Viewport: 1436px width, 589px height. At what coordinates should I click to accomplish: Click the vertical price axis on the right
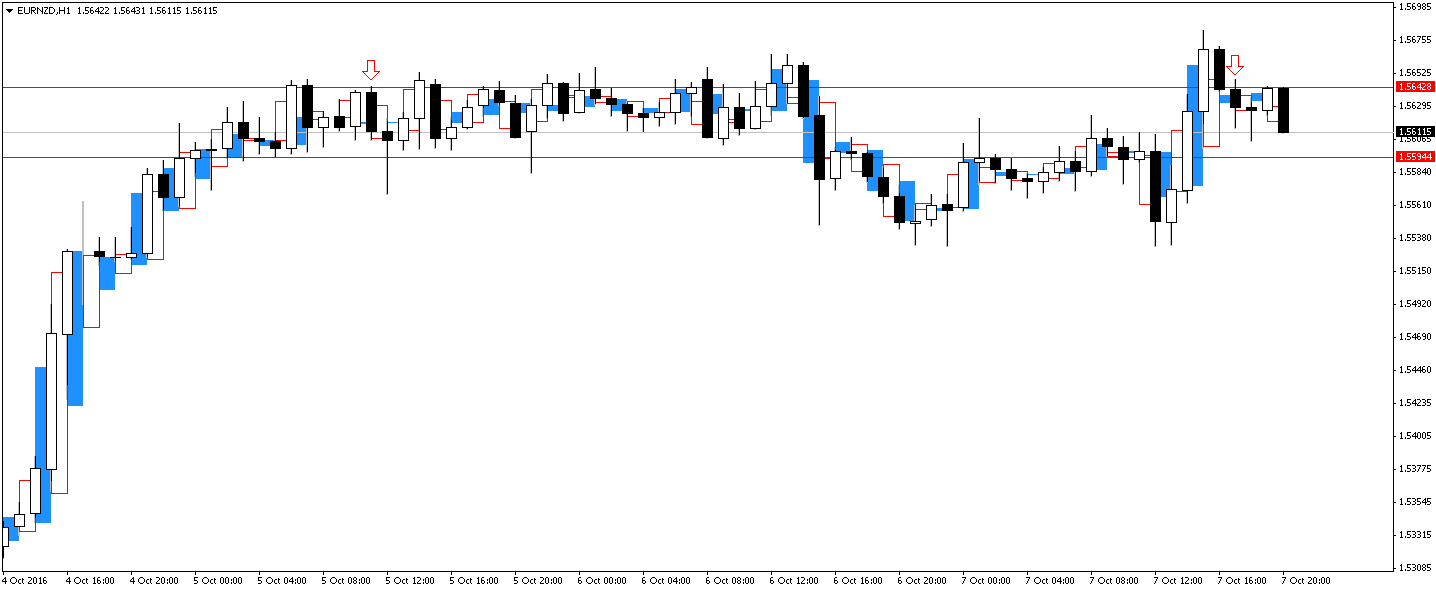pyautogui.click(x=1410, y=300)
